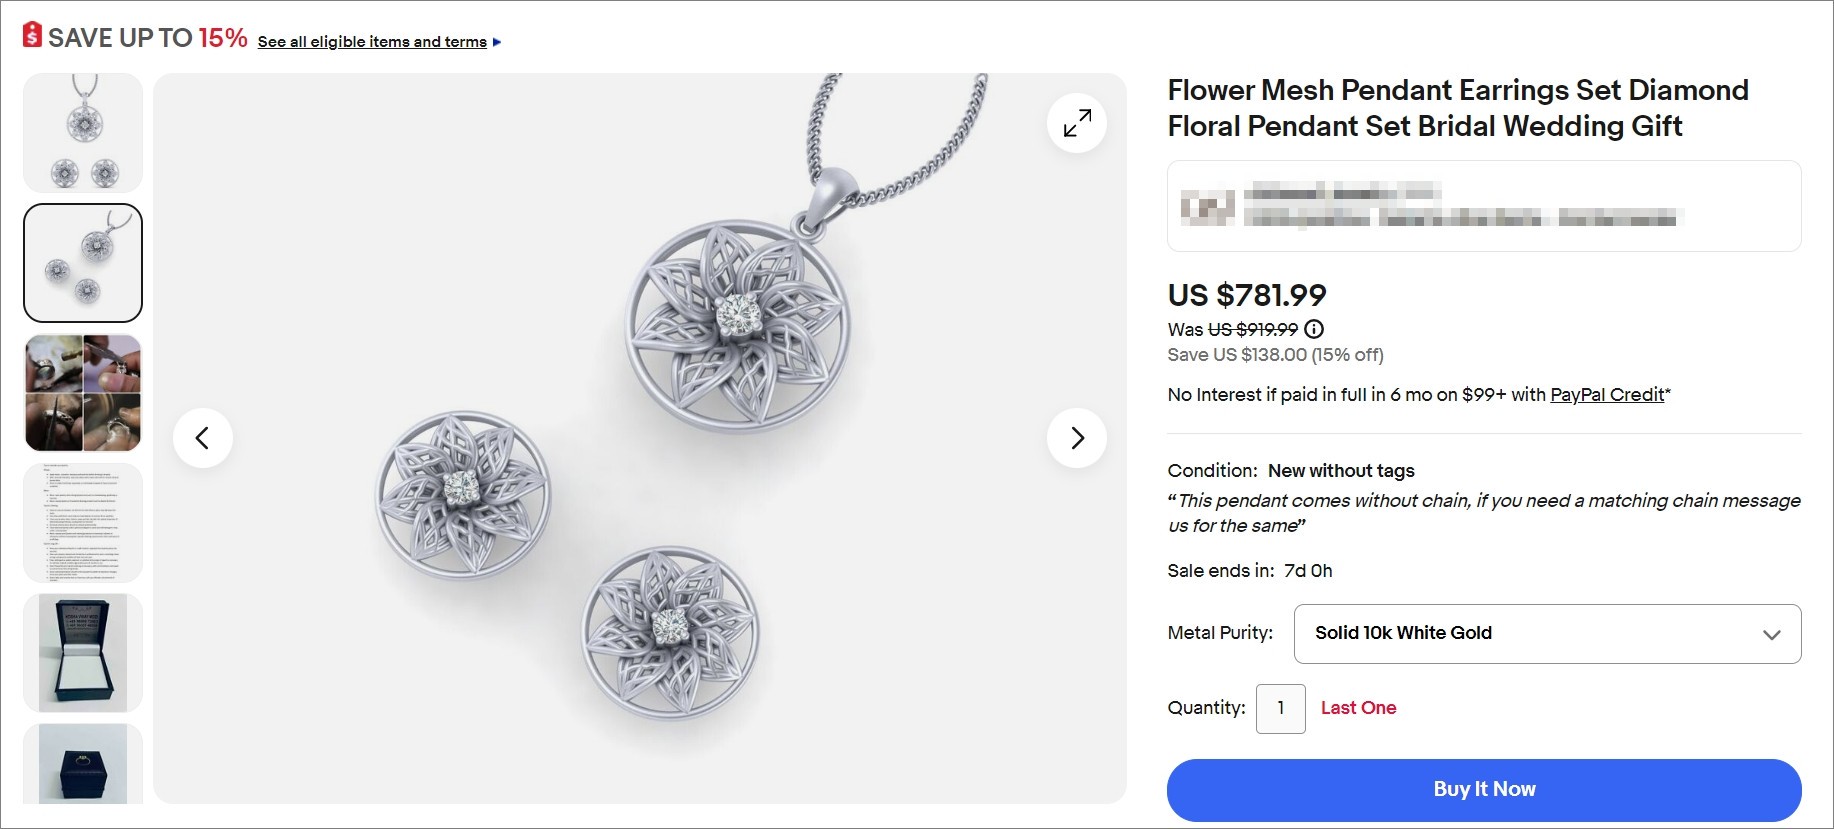
Task: Open the Metal Purity dropdown
Action: point(1547,633)
